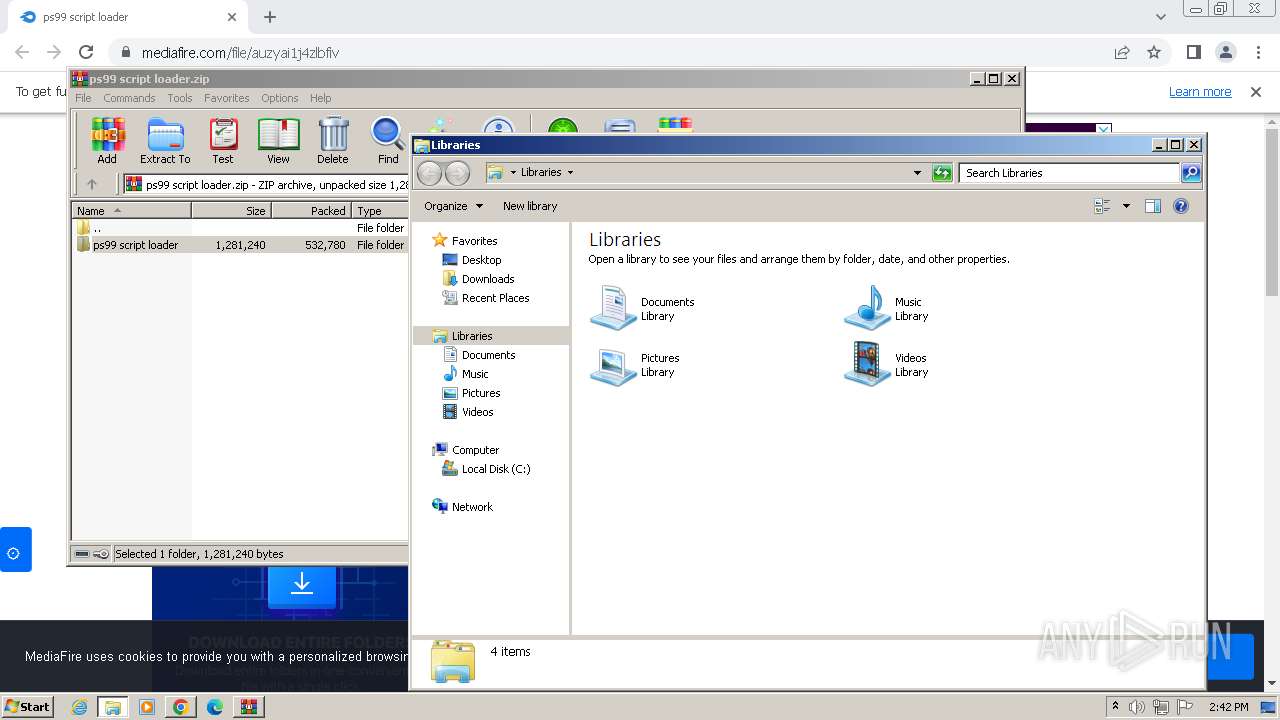Click the Test tool in WinRAR
The width and height of the screenshot is (1280, 720).
click(222, 140)
